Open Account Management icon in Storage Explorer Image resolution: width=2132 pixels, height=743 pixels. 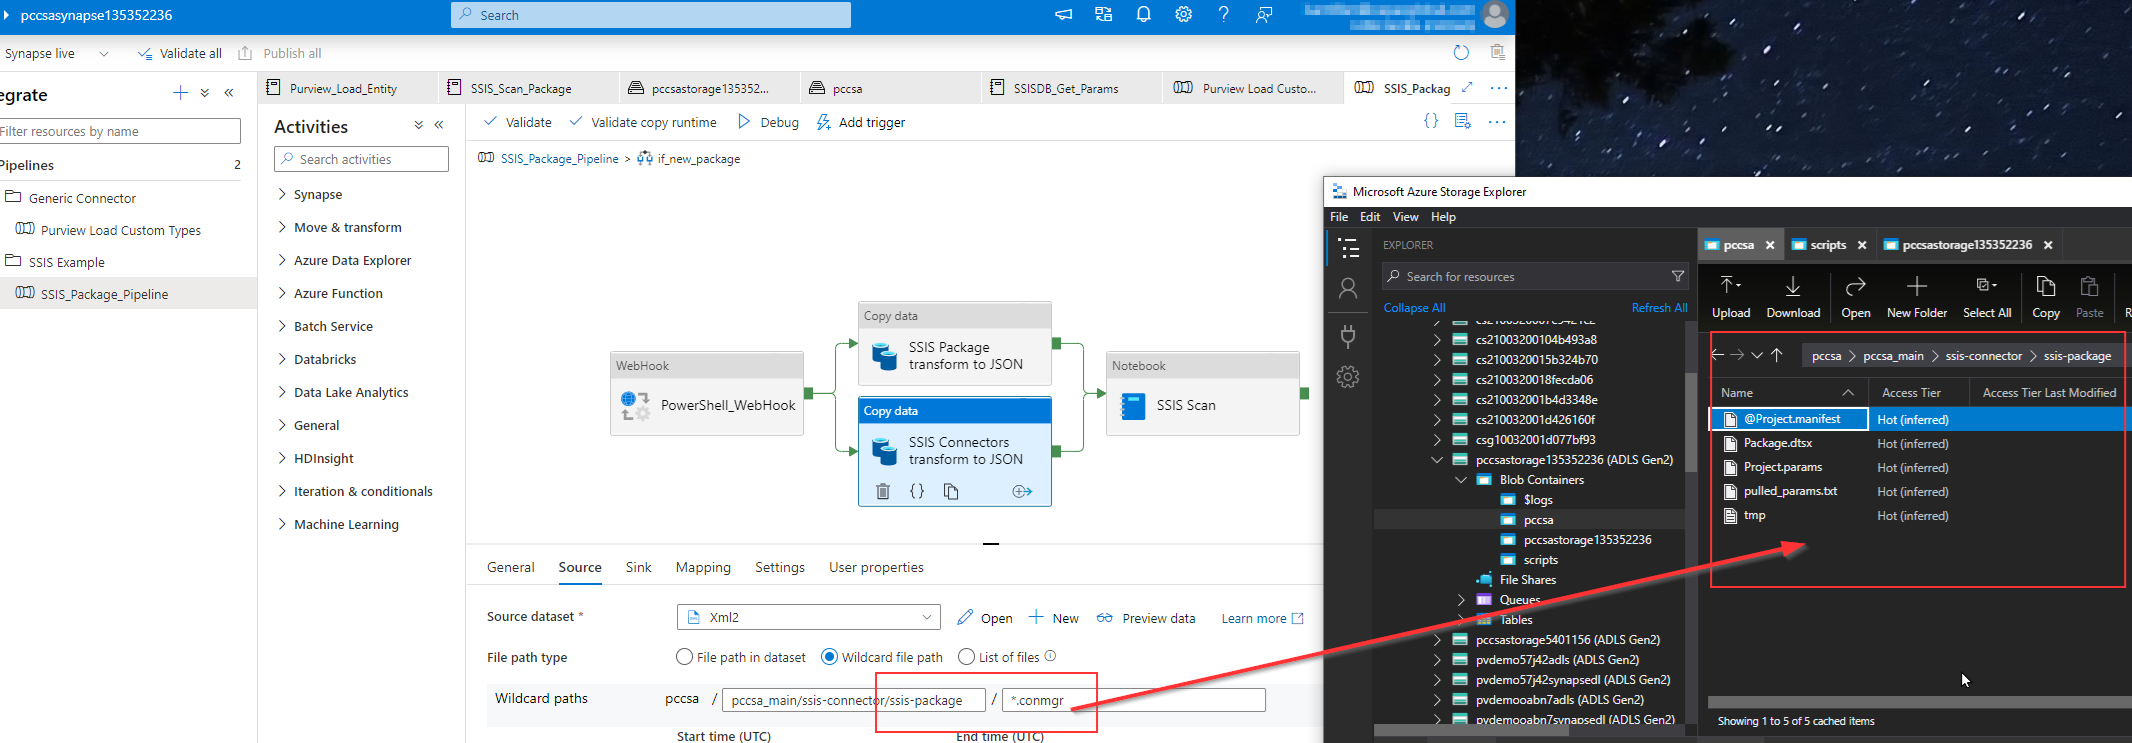coord(1348,289)
